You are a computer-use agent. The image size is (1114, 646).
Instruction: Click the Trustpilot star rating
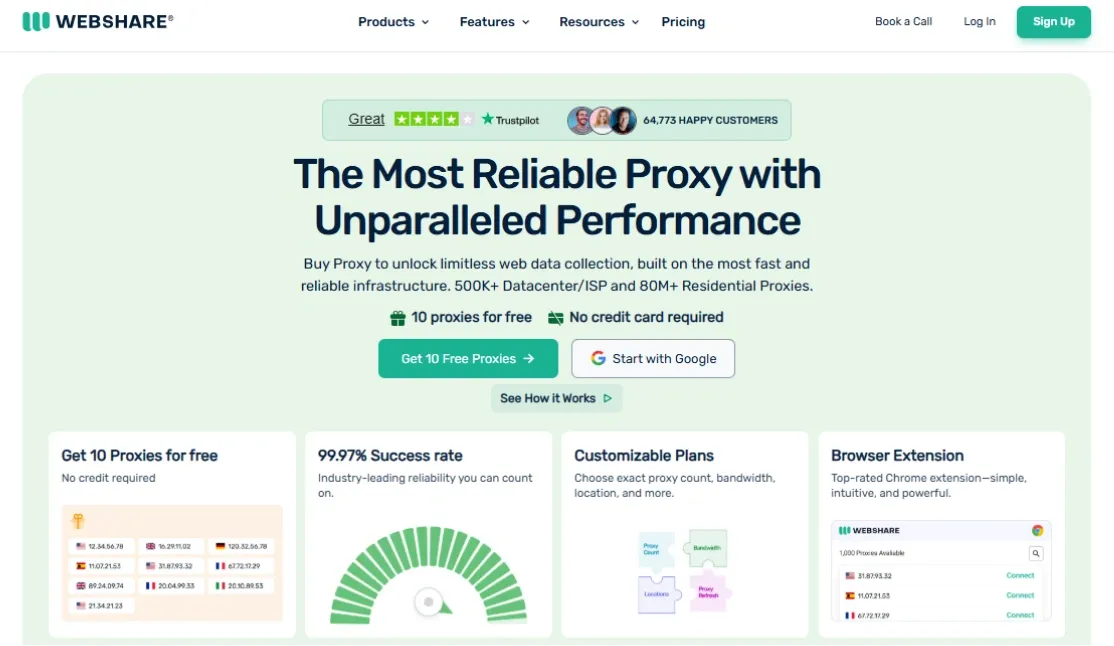[x=433, y=119]
